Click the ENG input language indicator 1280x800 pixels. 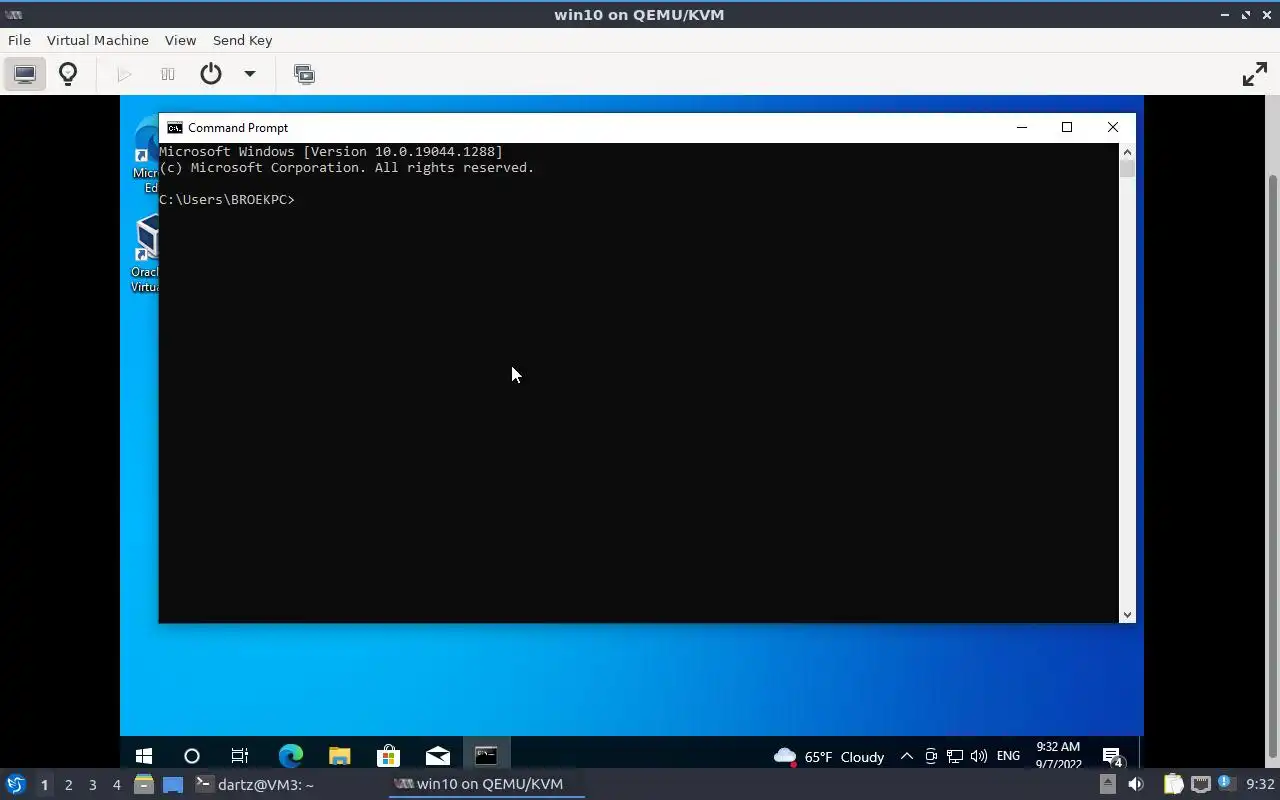(x=1008, y=756)
